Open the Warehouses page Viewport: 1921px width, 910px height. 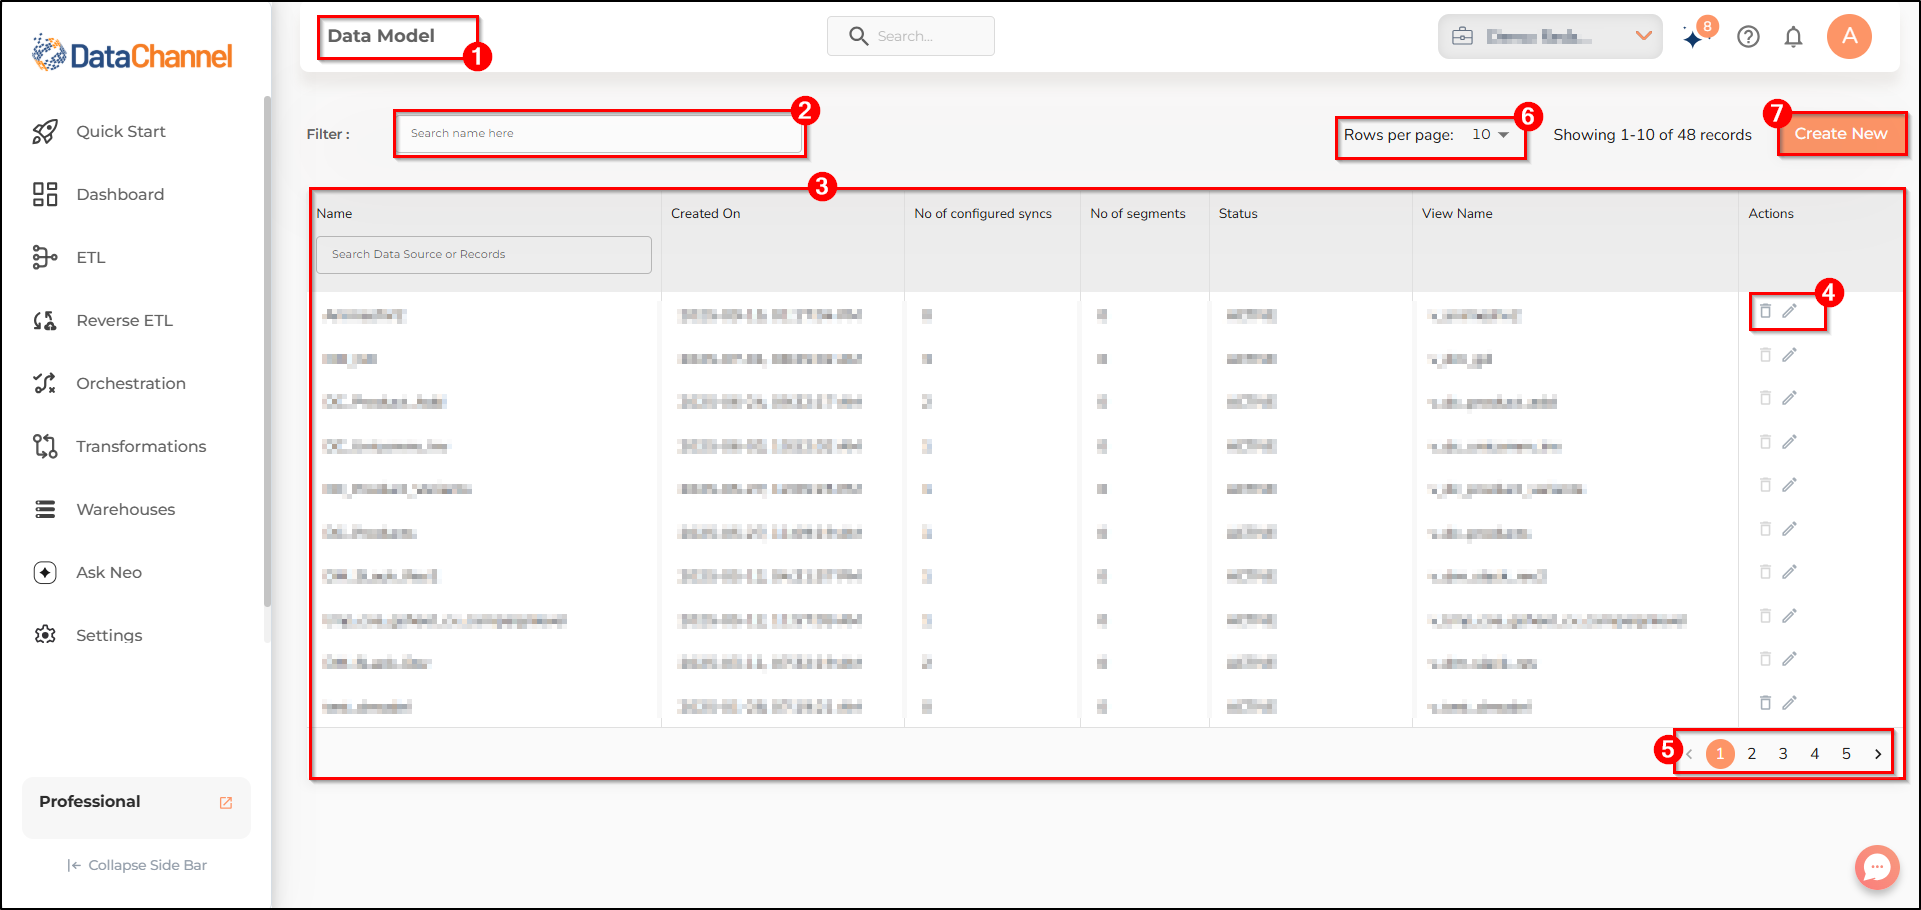pyautogui.click(x=103, y=509)
